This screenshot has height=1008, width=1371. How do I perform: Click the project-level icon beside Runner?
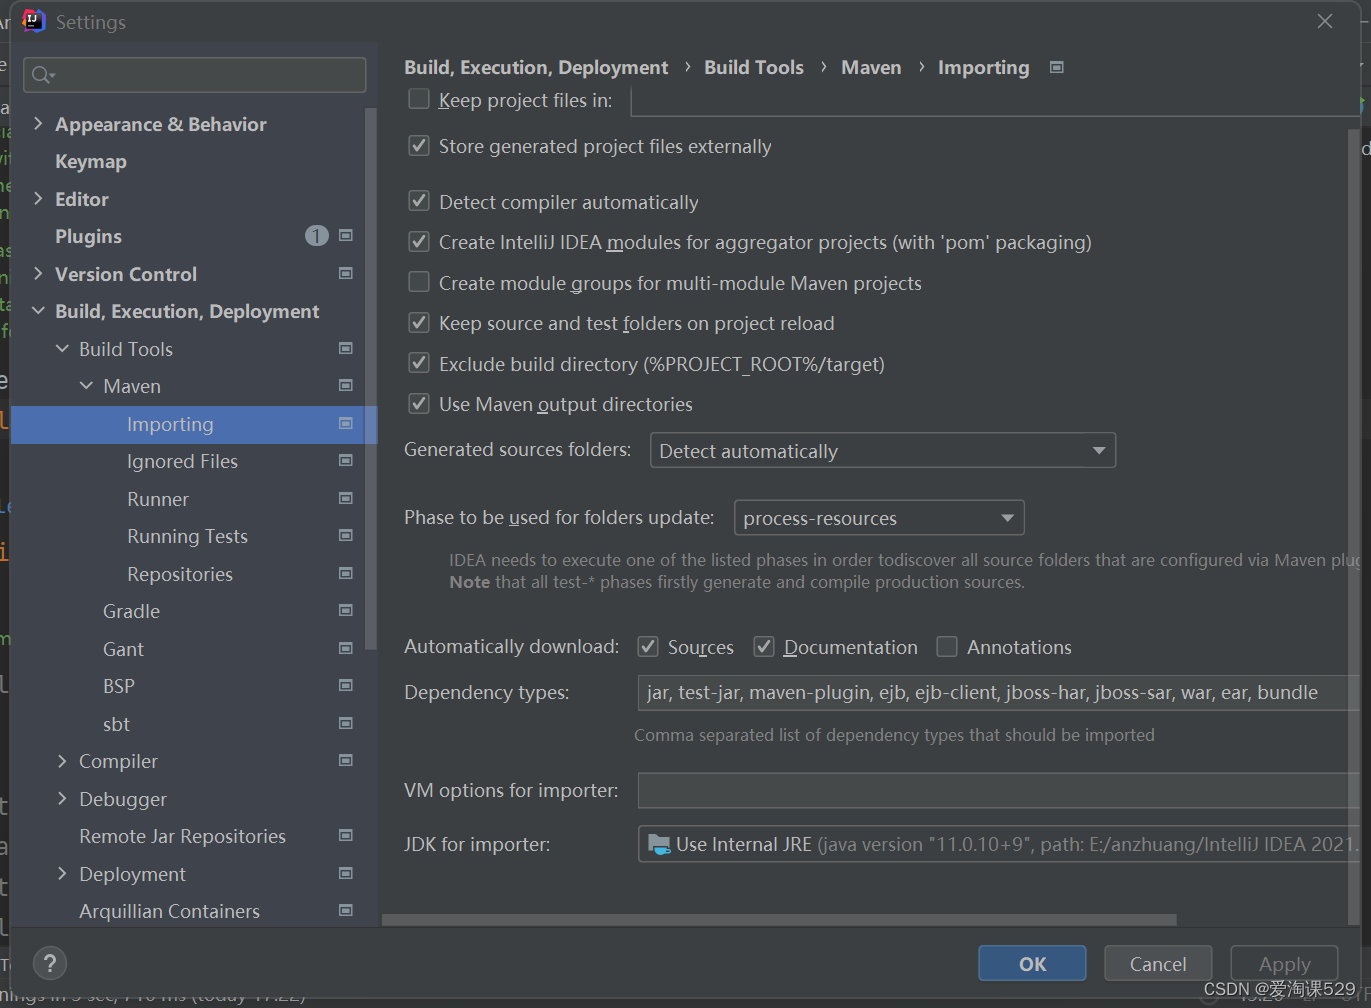tap(346, 498)
